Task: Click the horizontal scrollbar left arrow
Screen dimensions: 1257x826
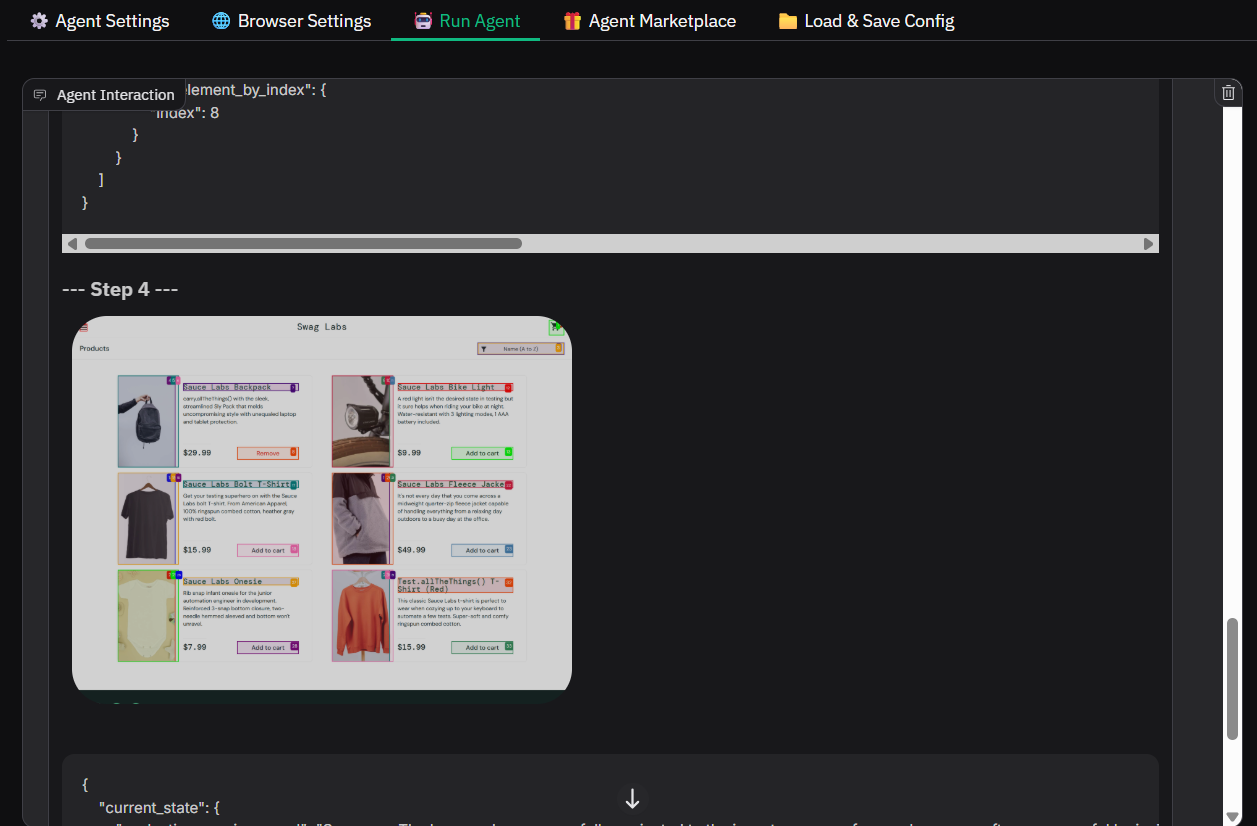Action: point(72,244)
